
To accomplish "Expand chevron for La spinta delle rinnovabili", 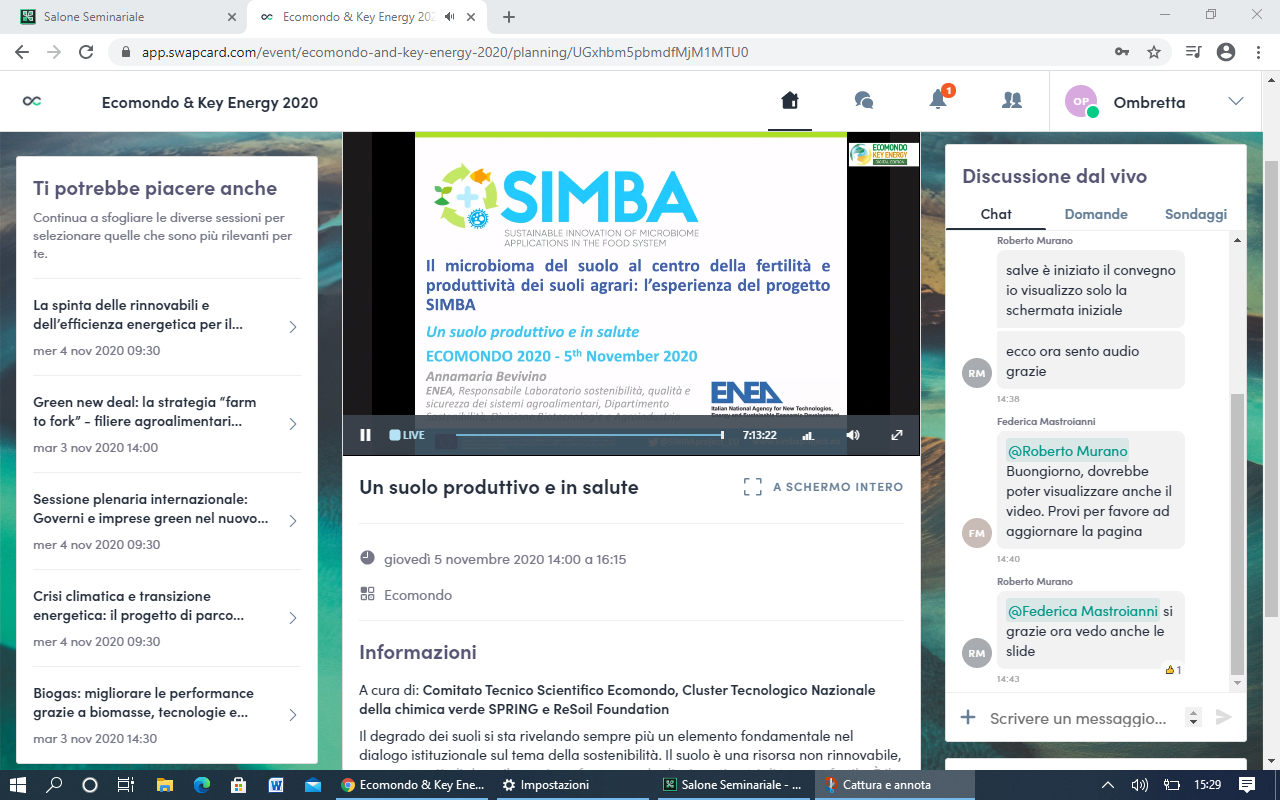I will click(293, 327).
